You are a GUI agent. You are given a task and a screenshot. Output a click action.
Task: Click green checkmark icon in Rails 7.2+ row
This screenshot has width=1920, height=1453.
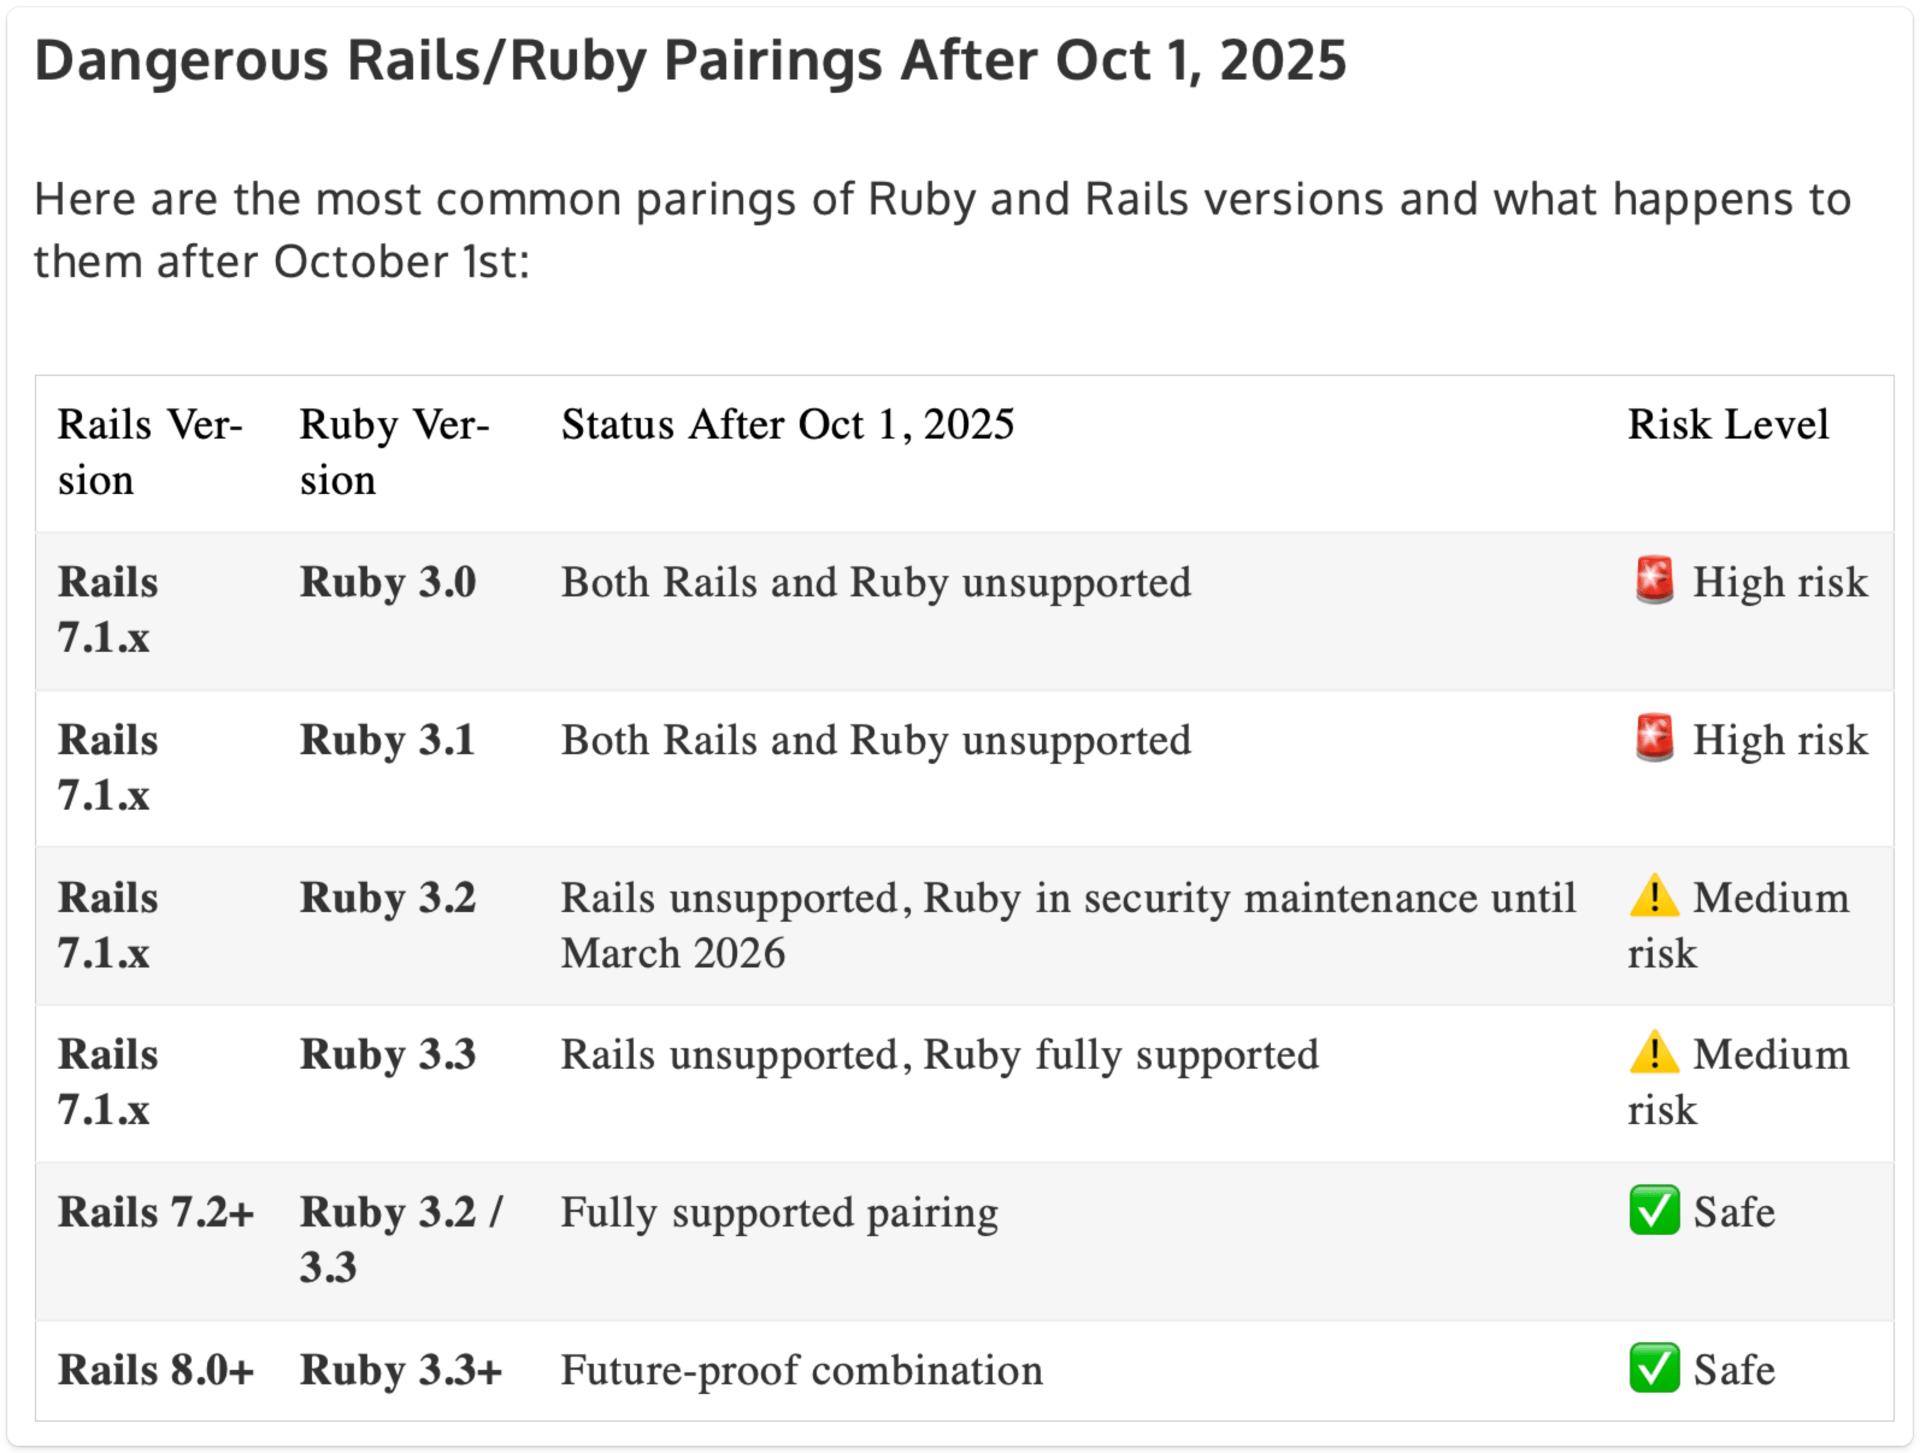[x=1654, y=1211]
